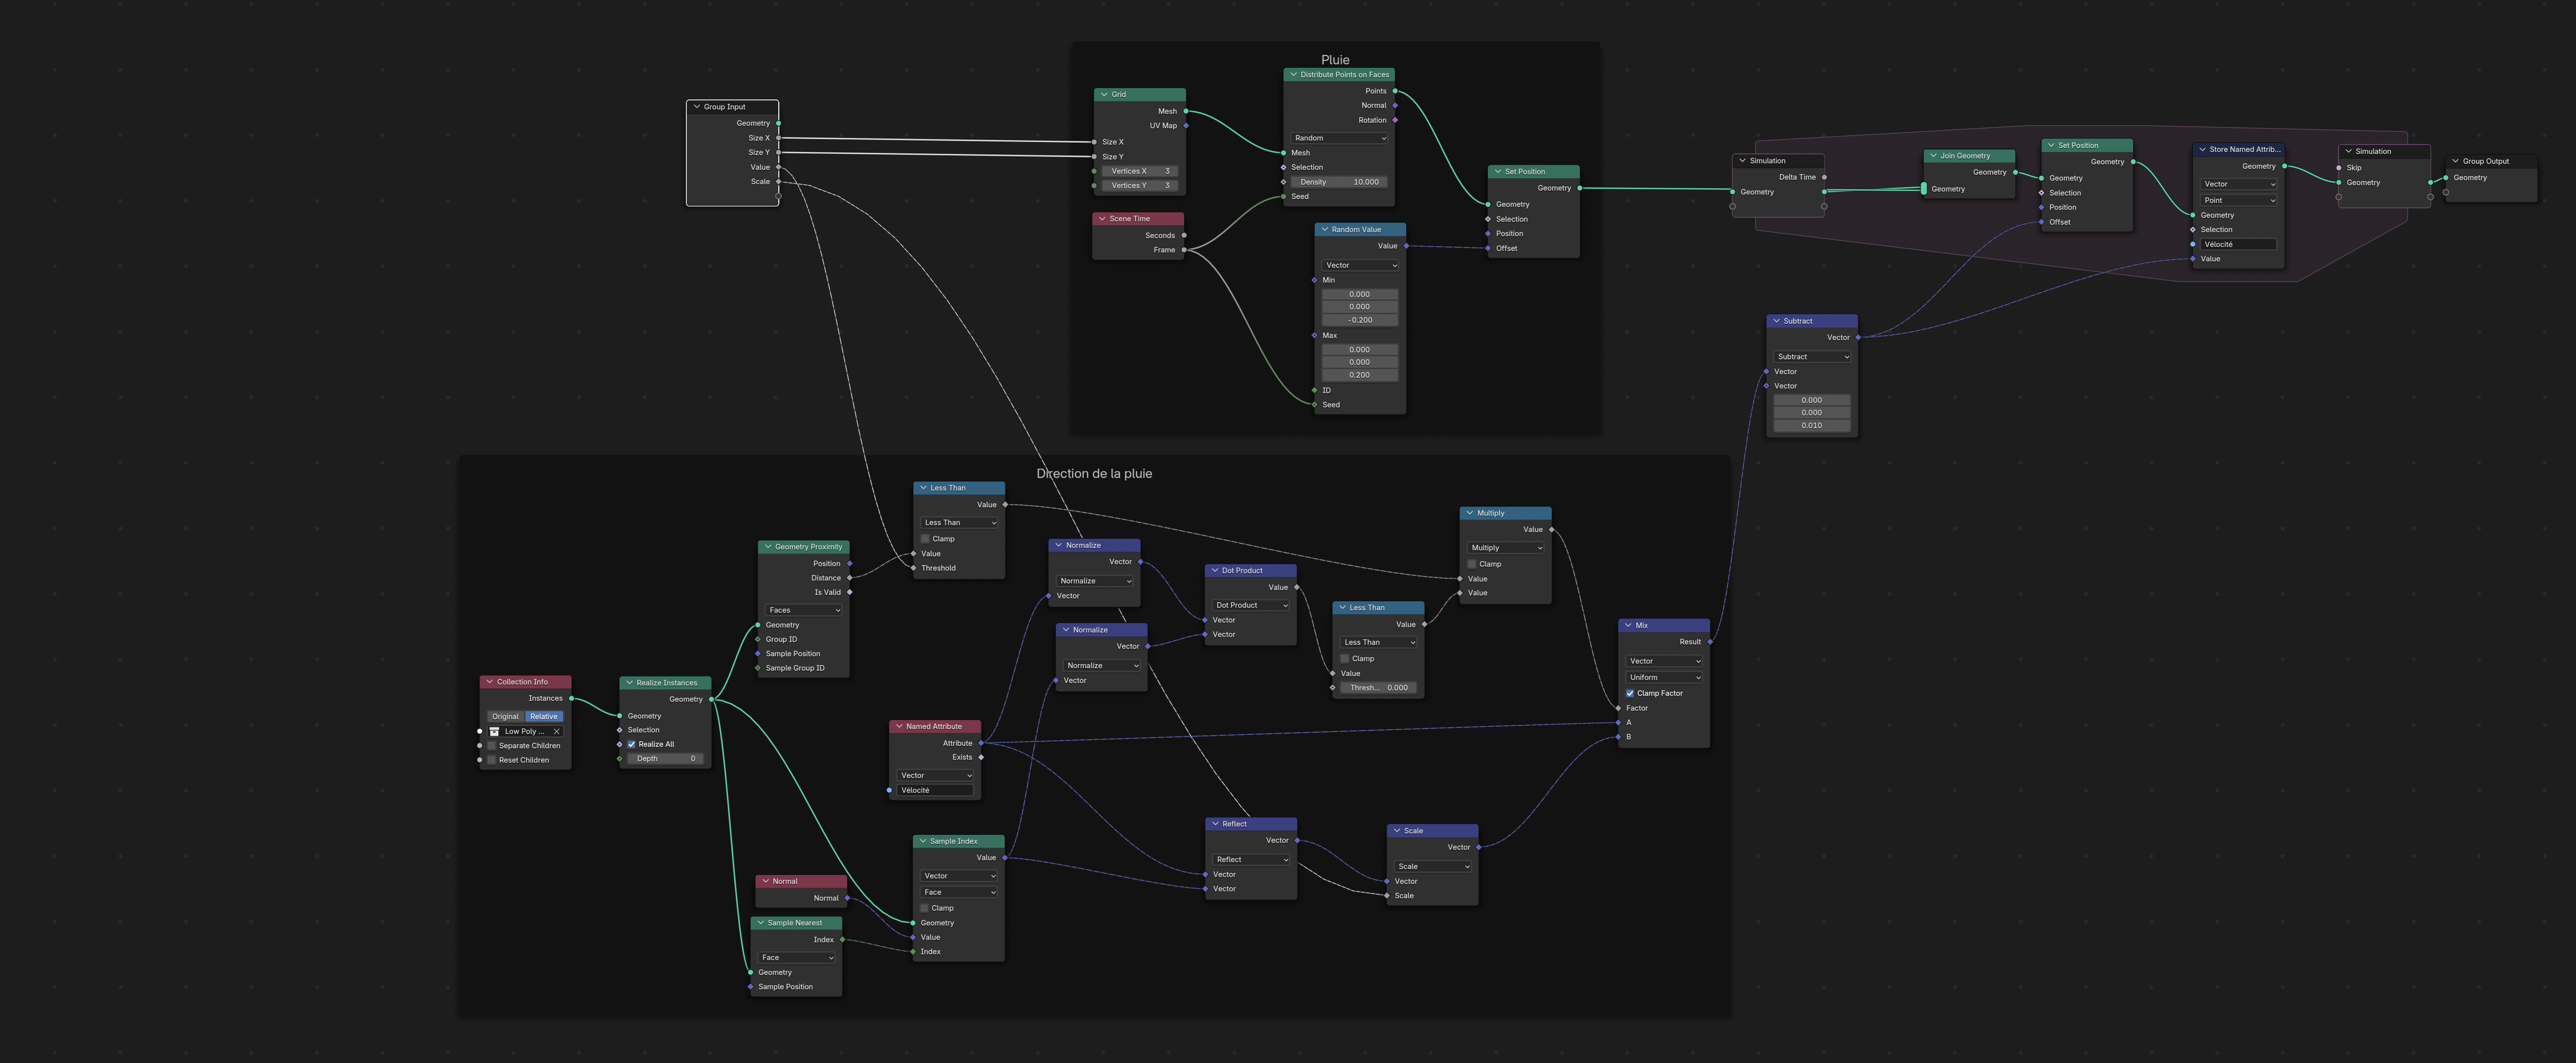The image size is (2576, 1063).
Task: Click the Index output socket on Sample Nearest
Action: tap(842, 940)
